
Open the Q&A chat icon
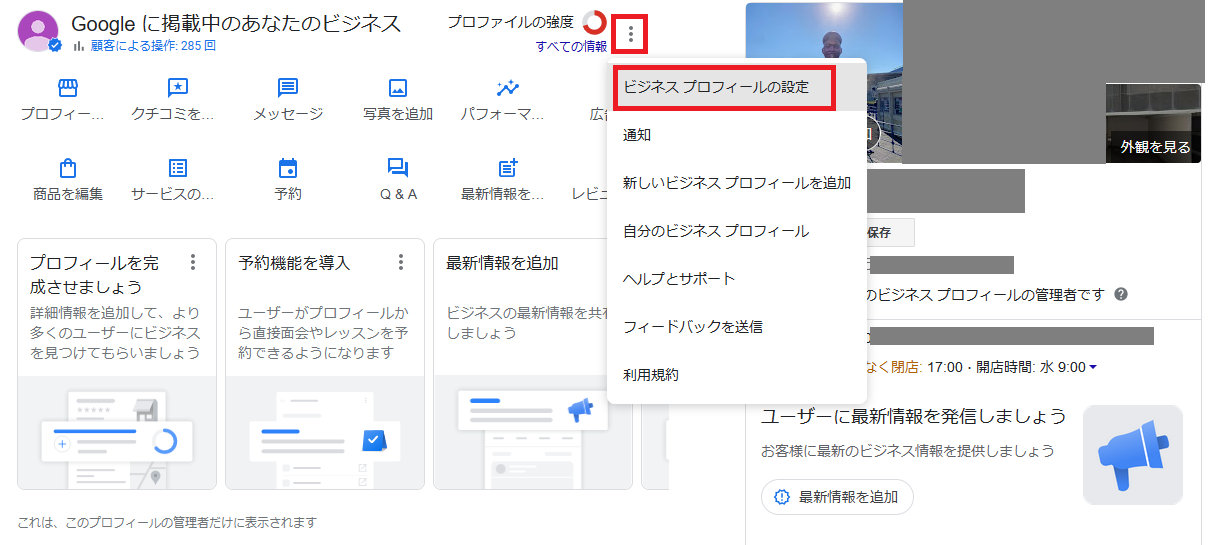pos(398,167)
